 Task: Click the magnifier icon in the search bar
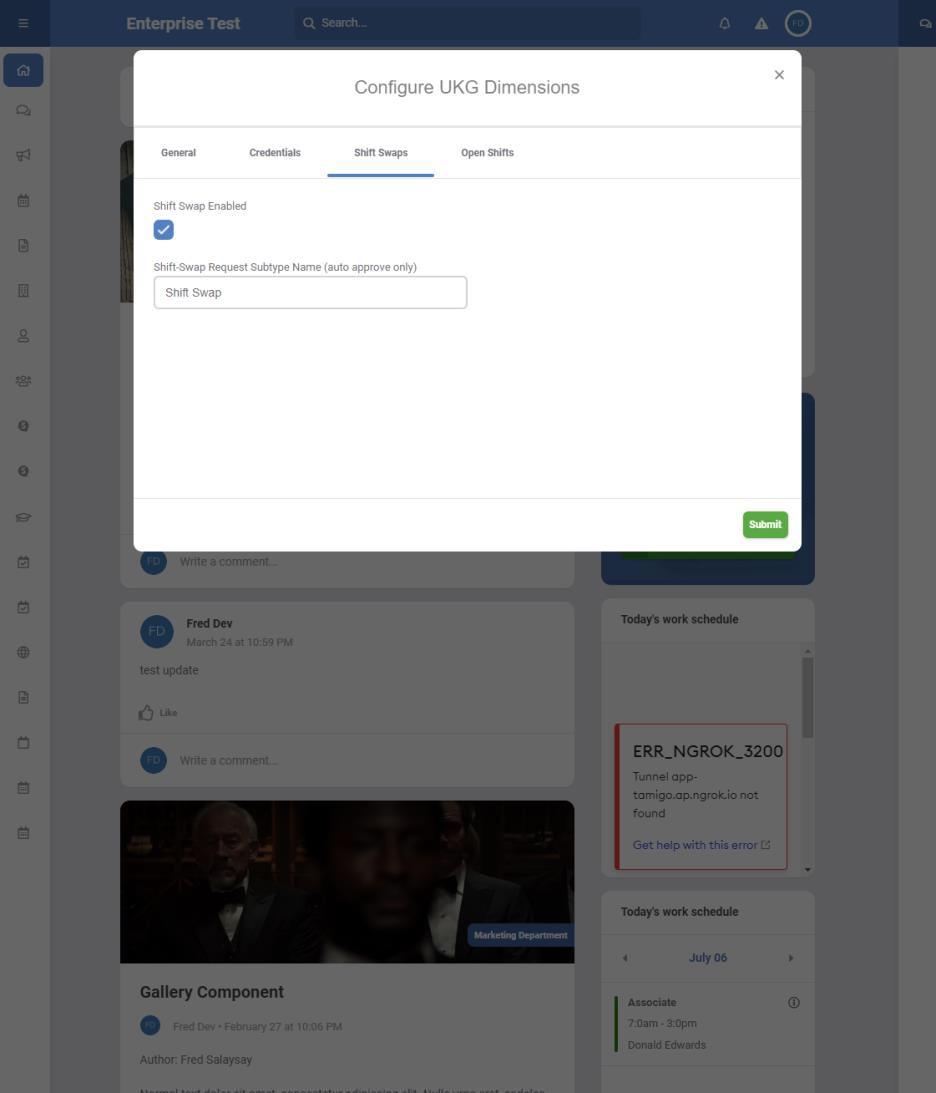[309, 23]
